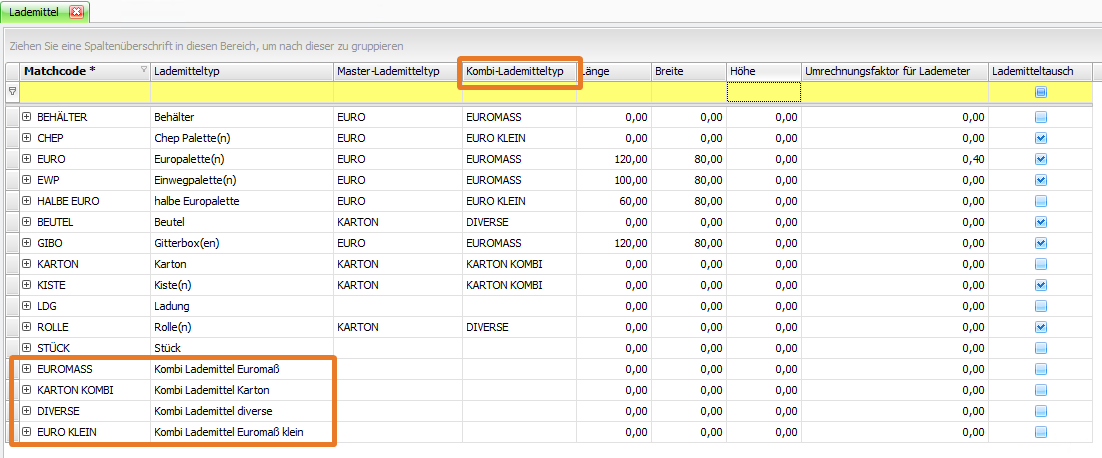1102x458 pixels.
Task: Click the Matchcode filter field in yellow row
Action: point(85,92)
